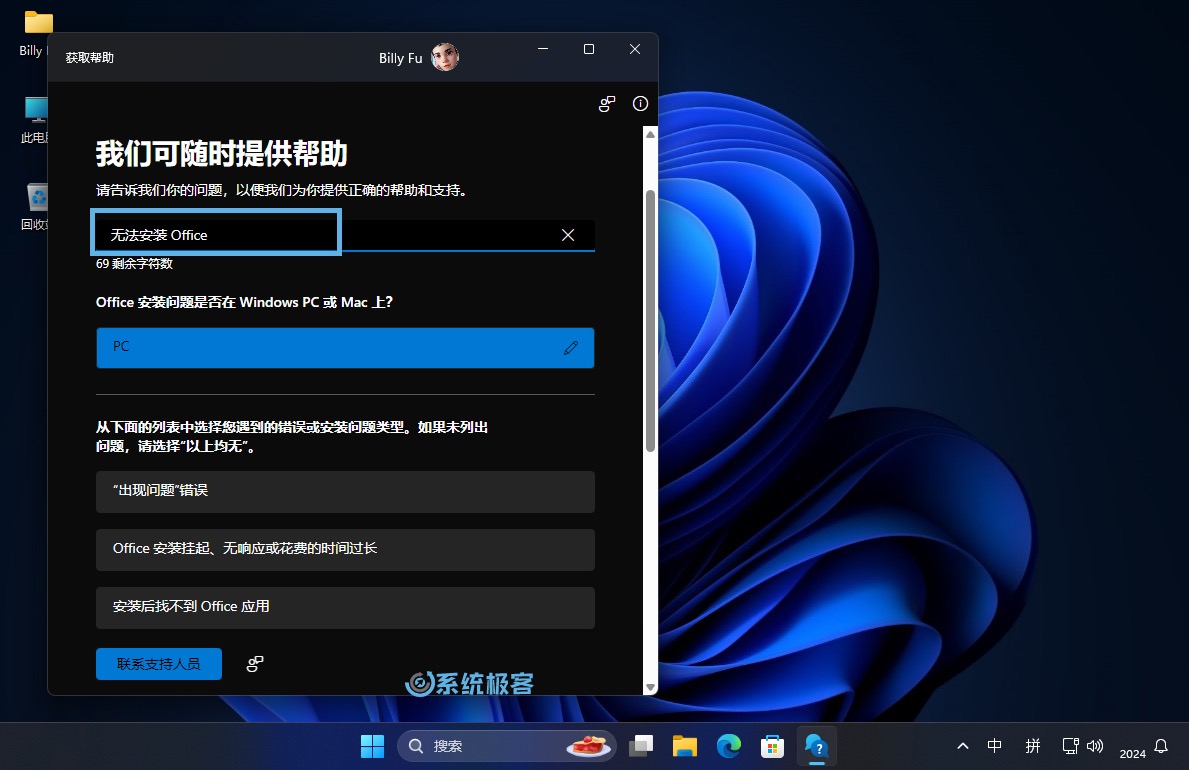The height and width of the screenshot is (770, 1189).
Task: Click the support agent icon beside 联系支持人员
Action: click(255, 663)
